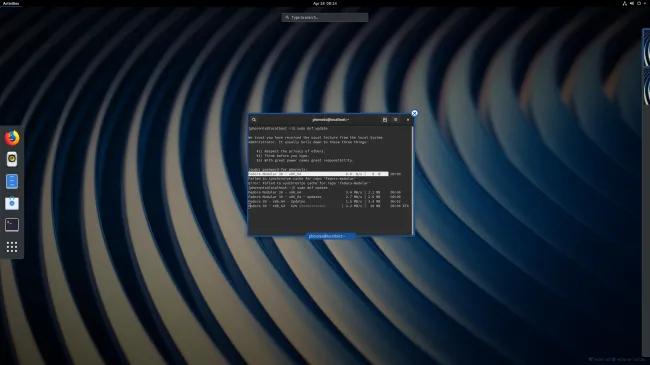Click the terminal window title text
Viewport: 650px width, 365px height.
(330, 120)
